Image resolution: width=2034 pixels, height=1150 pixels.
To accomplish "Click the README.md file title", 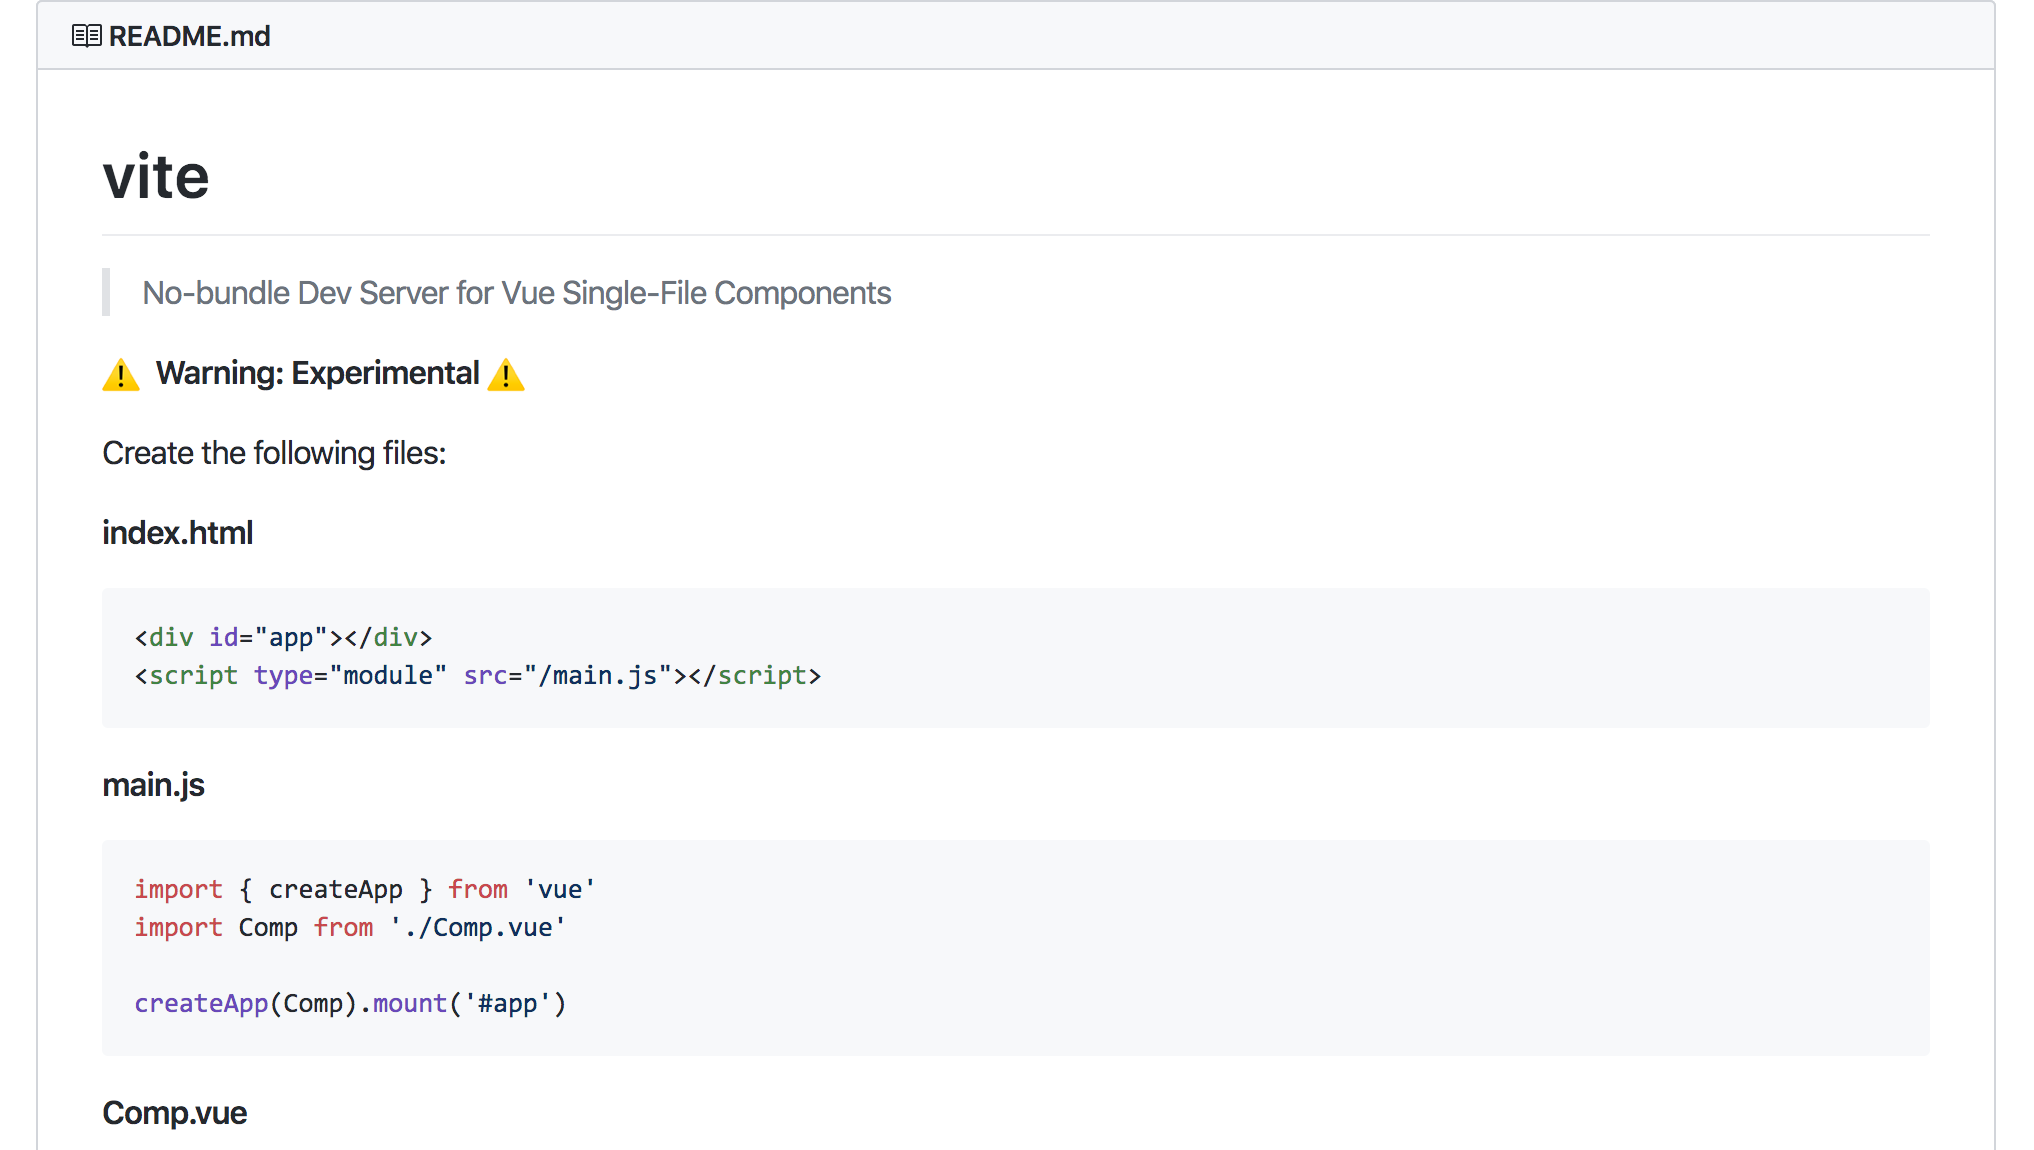I will coord(189,36).
